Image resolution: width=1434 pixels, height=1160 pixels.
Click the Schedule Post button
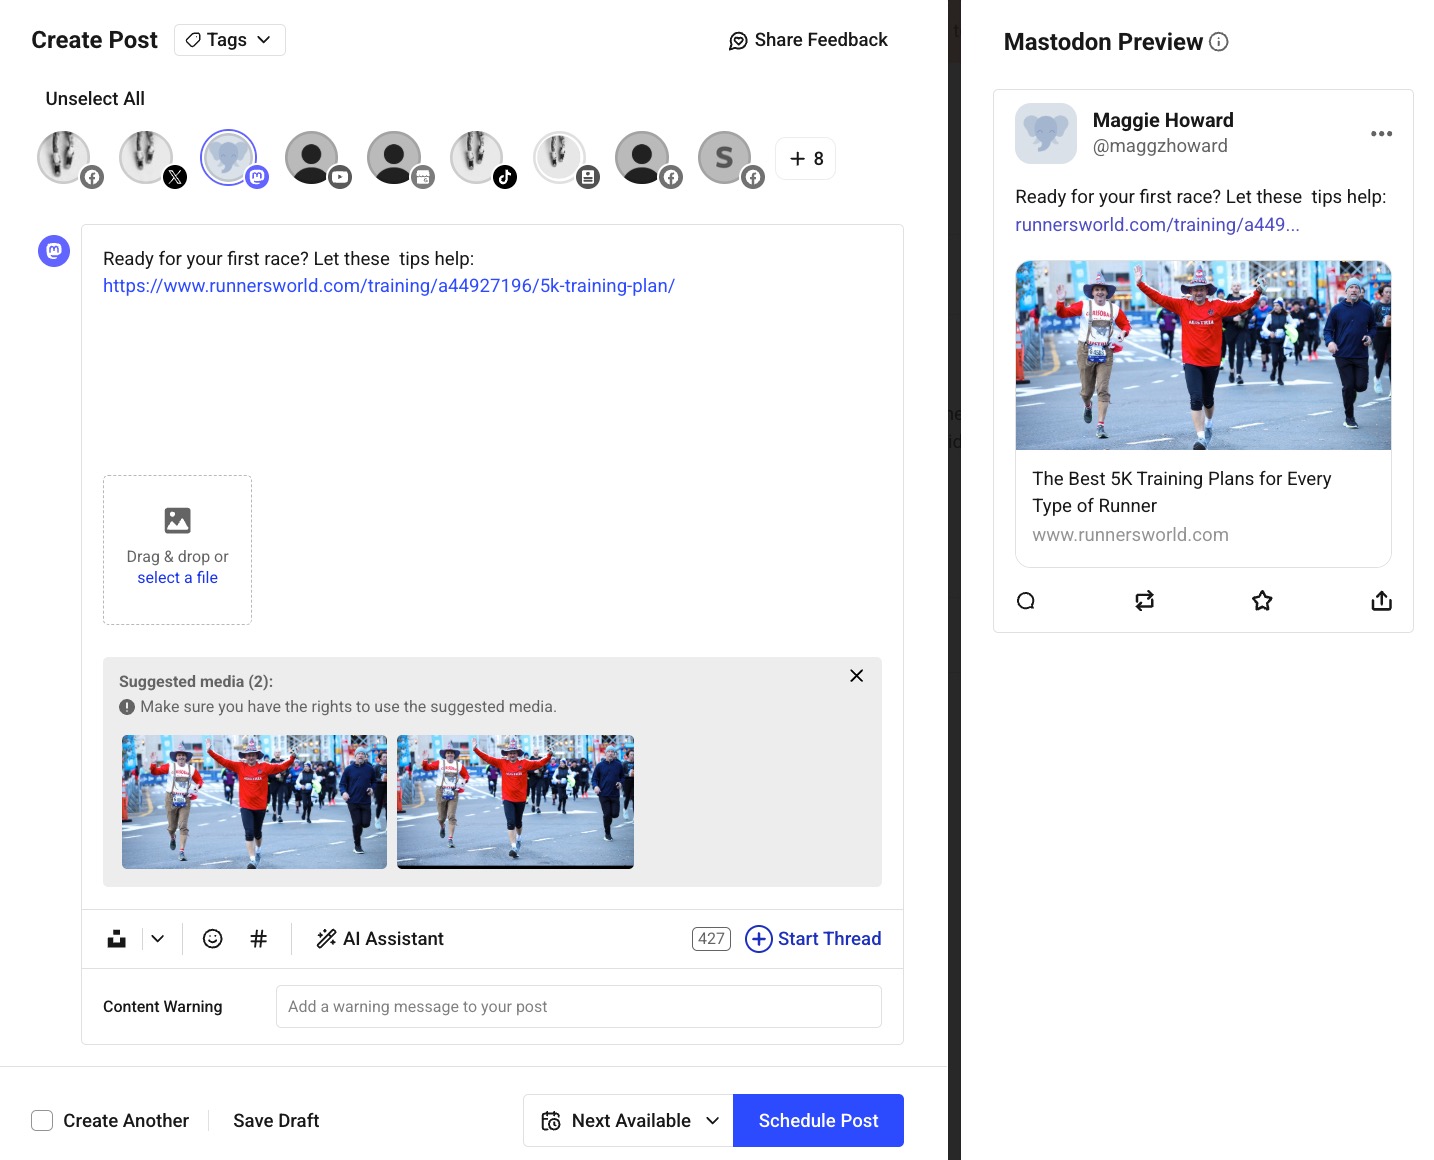click(818, 1121)
